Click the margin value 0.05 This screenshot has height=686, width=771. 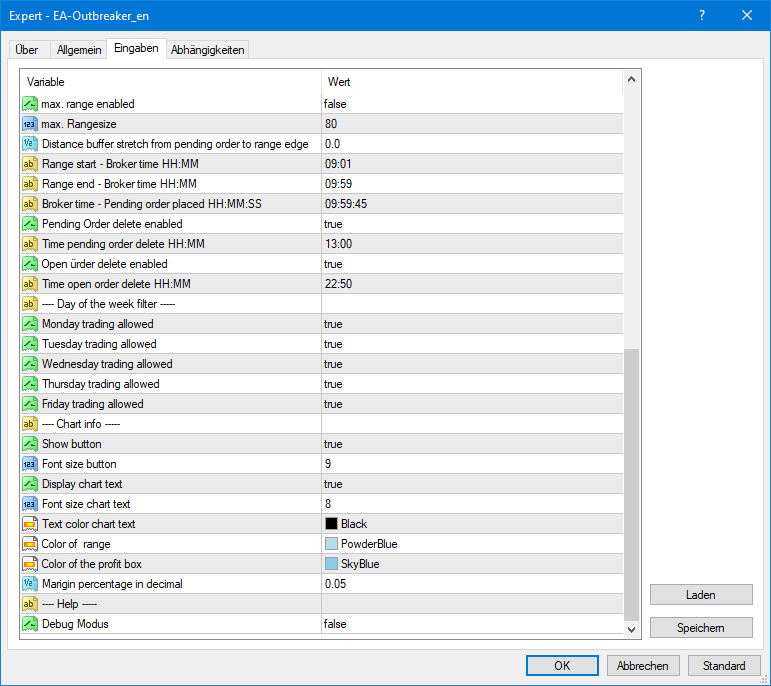click(x=335, y=584)
